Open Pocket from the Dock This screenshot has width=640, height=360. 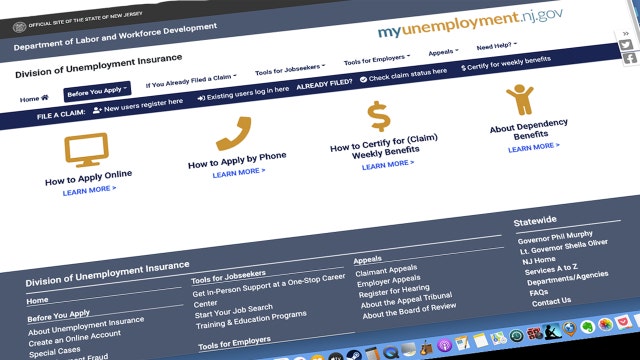(623, 322)
